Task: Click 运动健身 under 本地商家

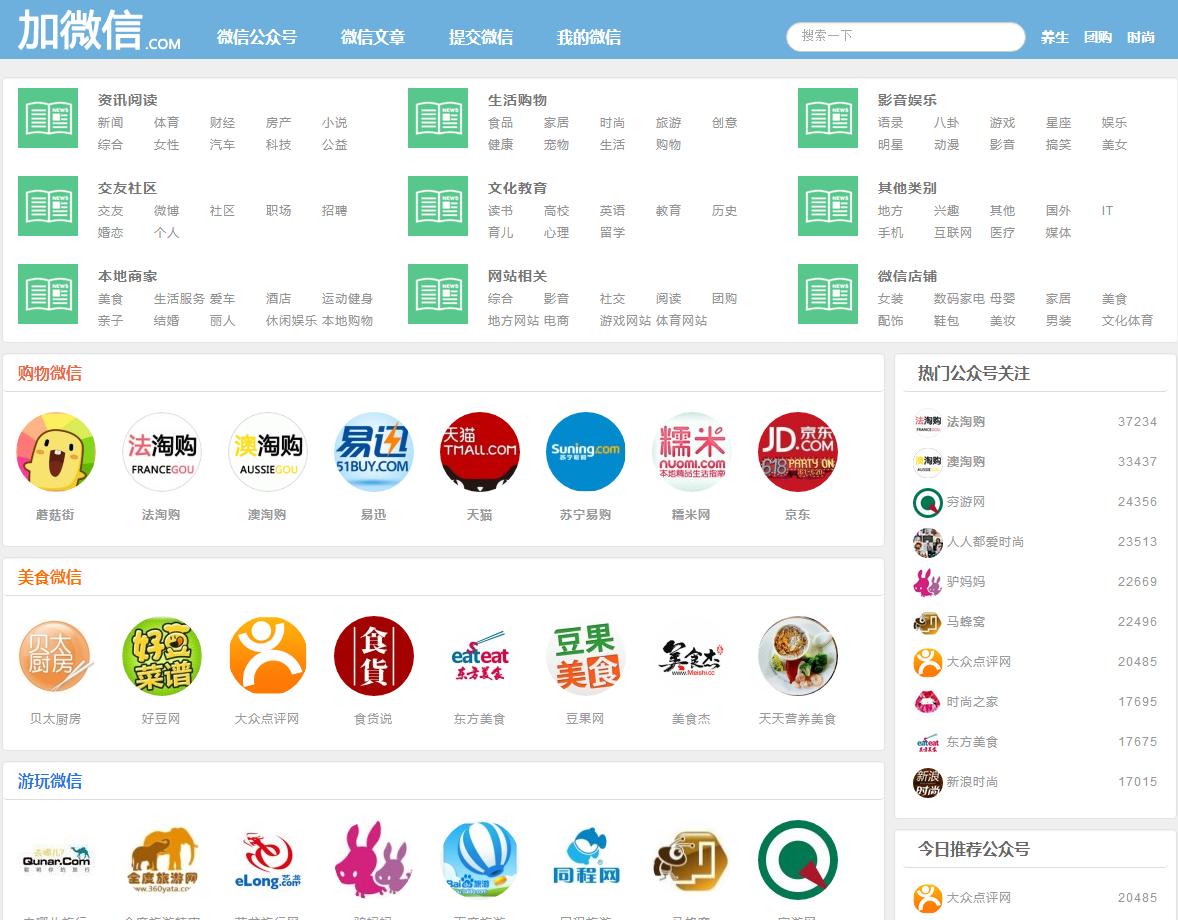Action: [x=347, y=298]
